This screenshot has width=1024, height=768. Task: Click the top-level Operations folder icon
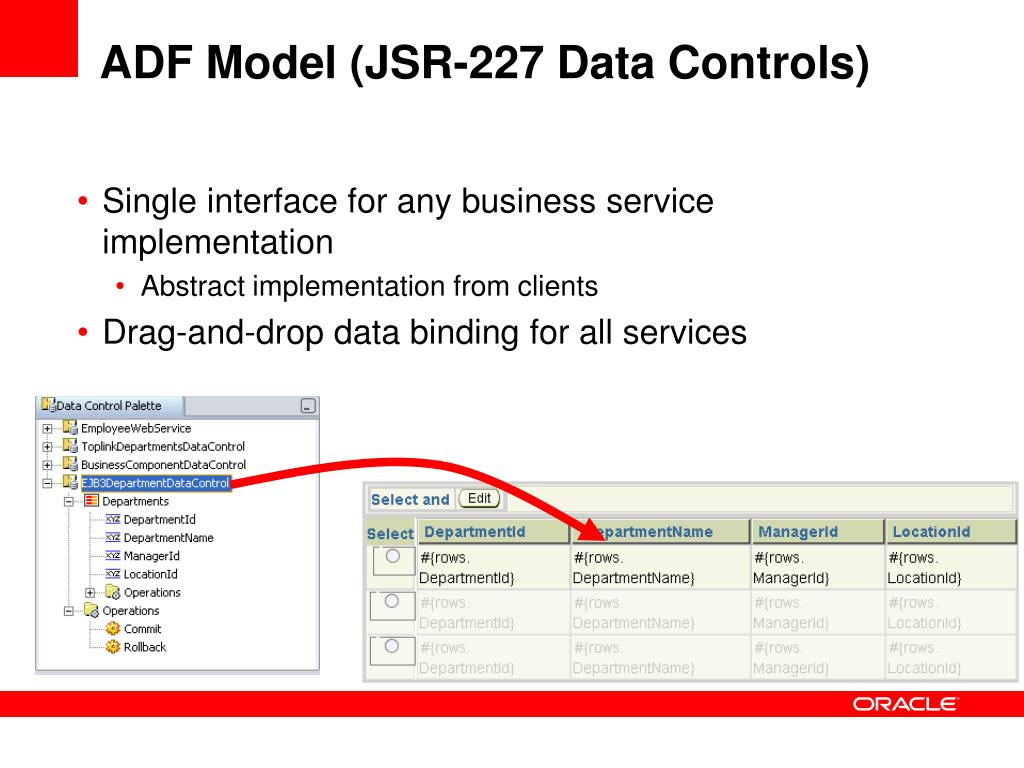(x=91, y=611)
